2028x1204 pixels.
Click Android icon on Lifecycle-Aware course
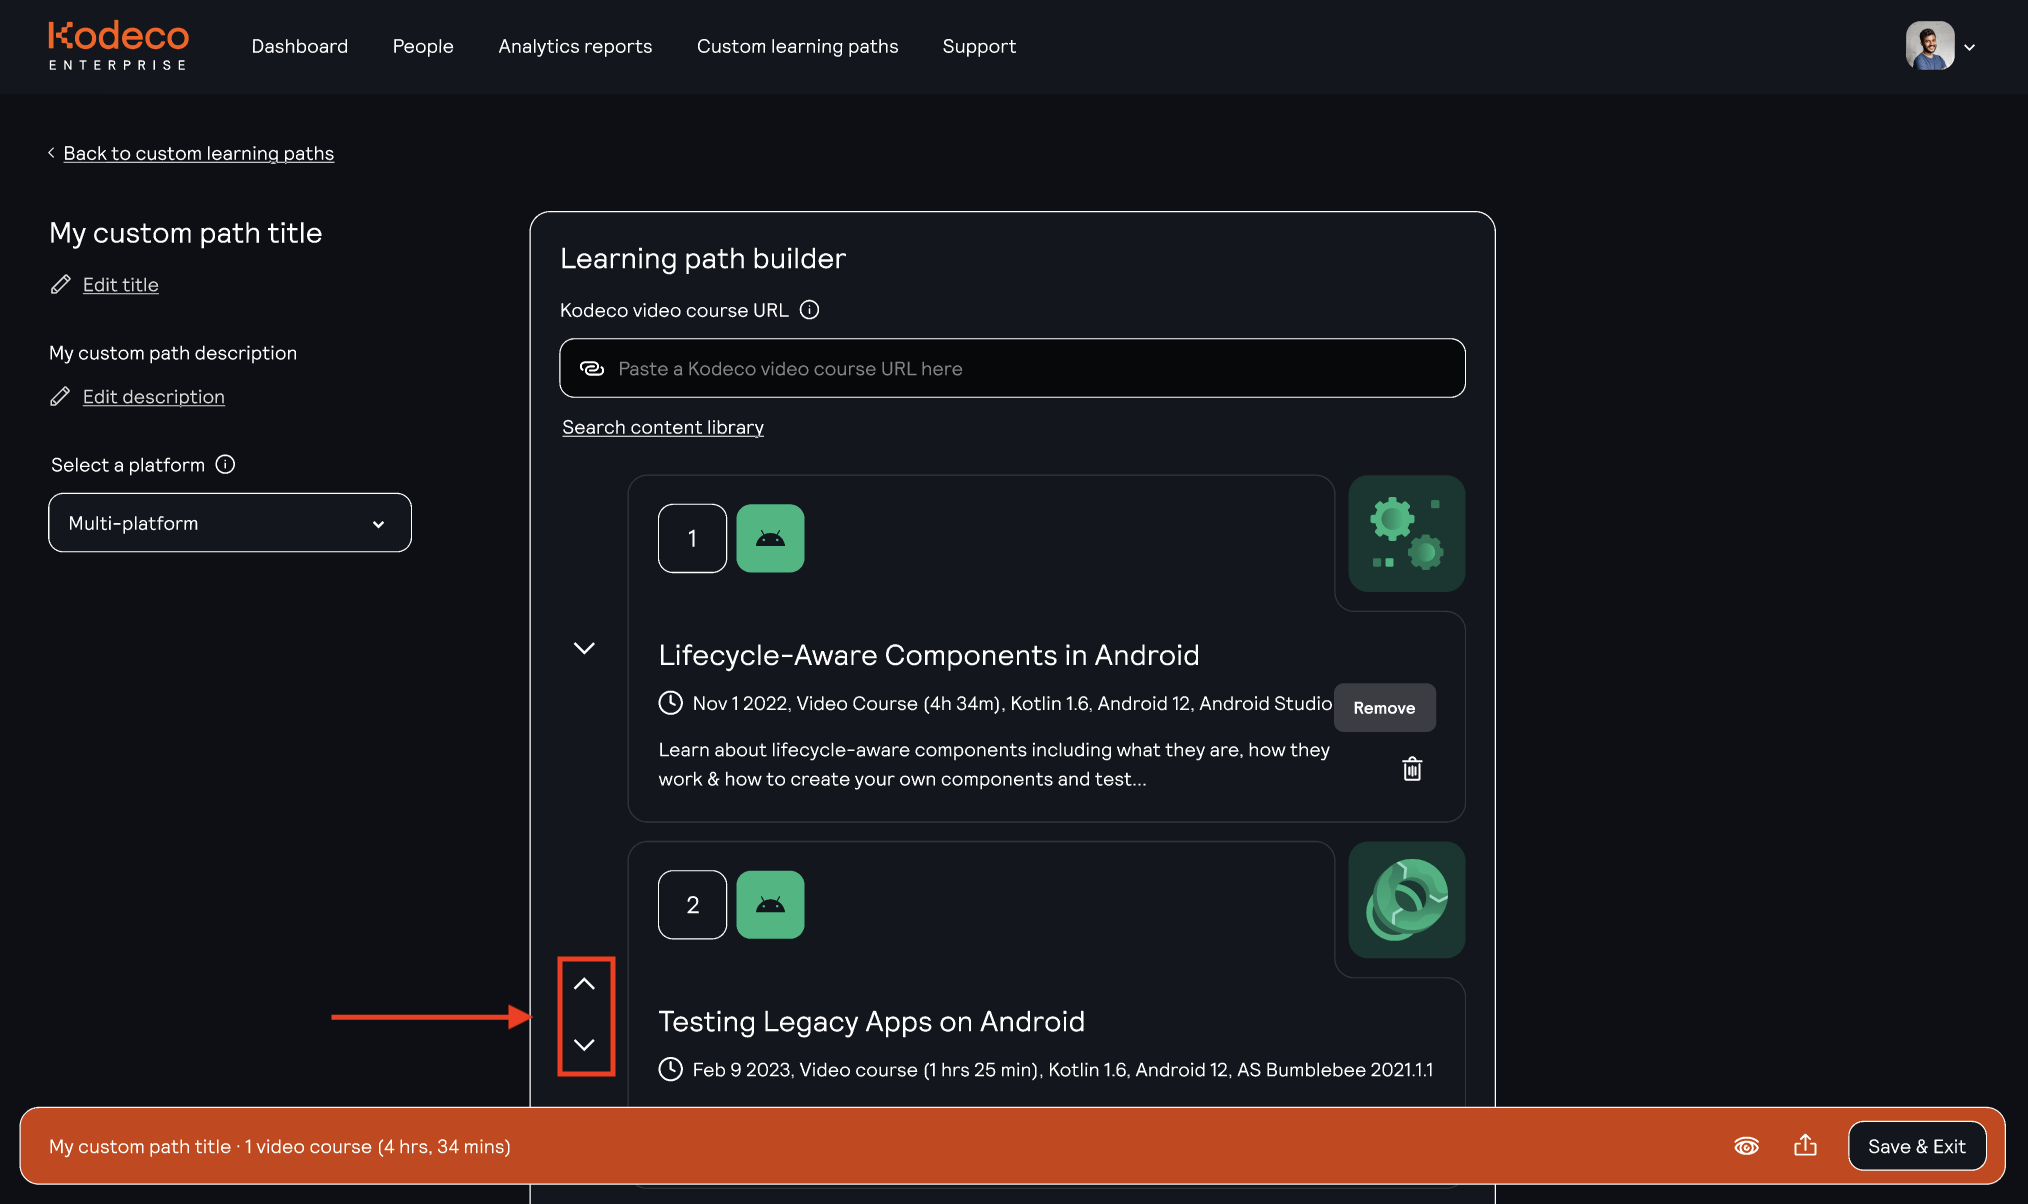tap(770, 538)
